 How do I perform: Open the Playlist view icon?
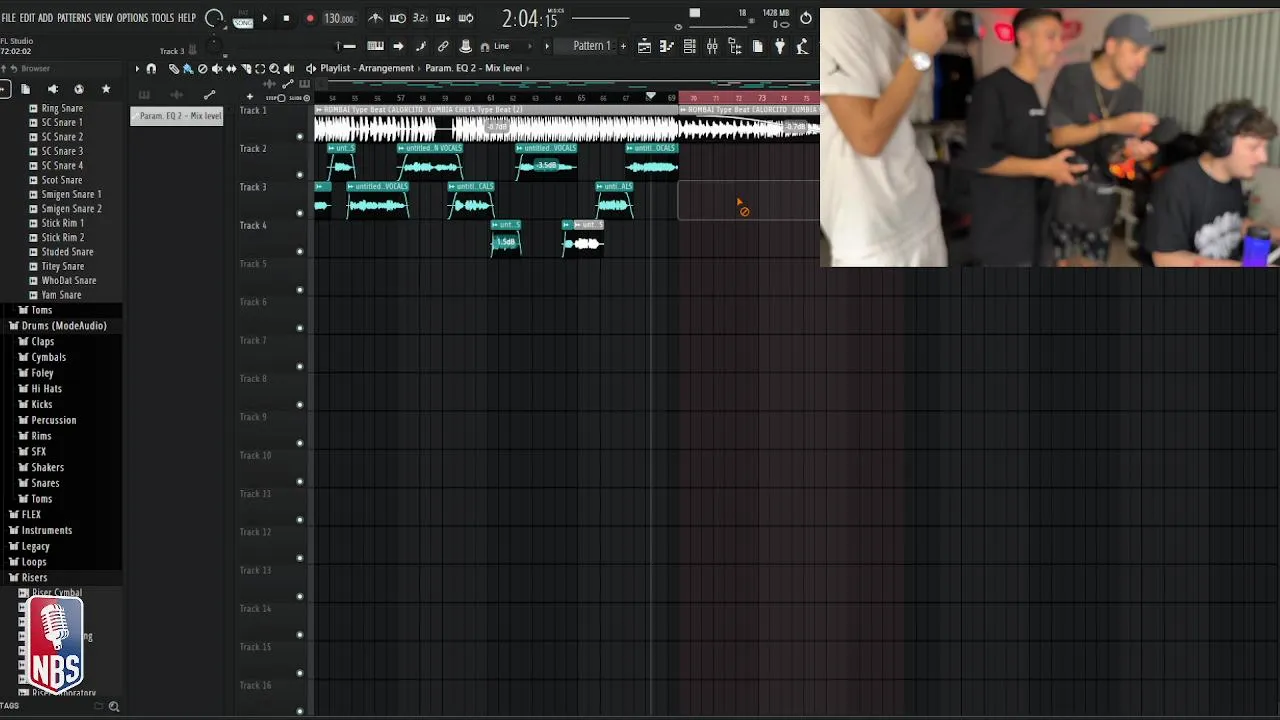pos(644,46)
